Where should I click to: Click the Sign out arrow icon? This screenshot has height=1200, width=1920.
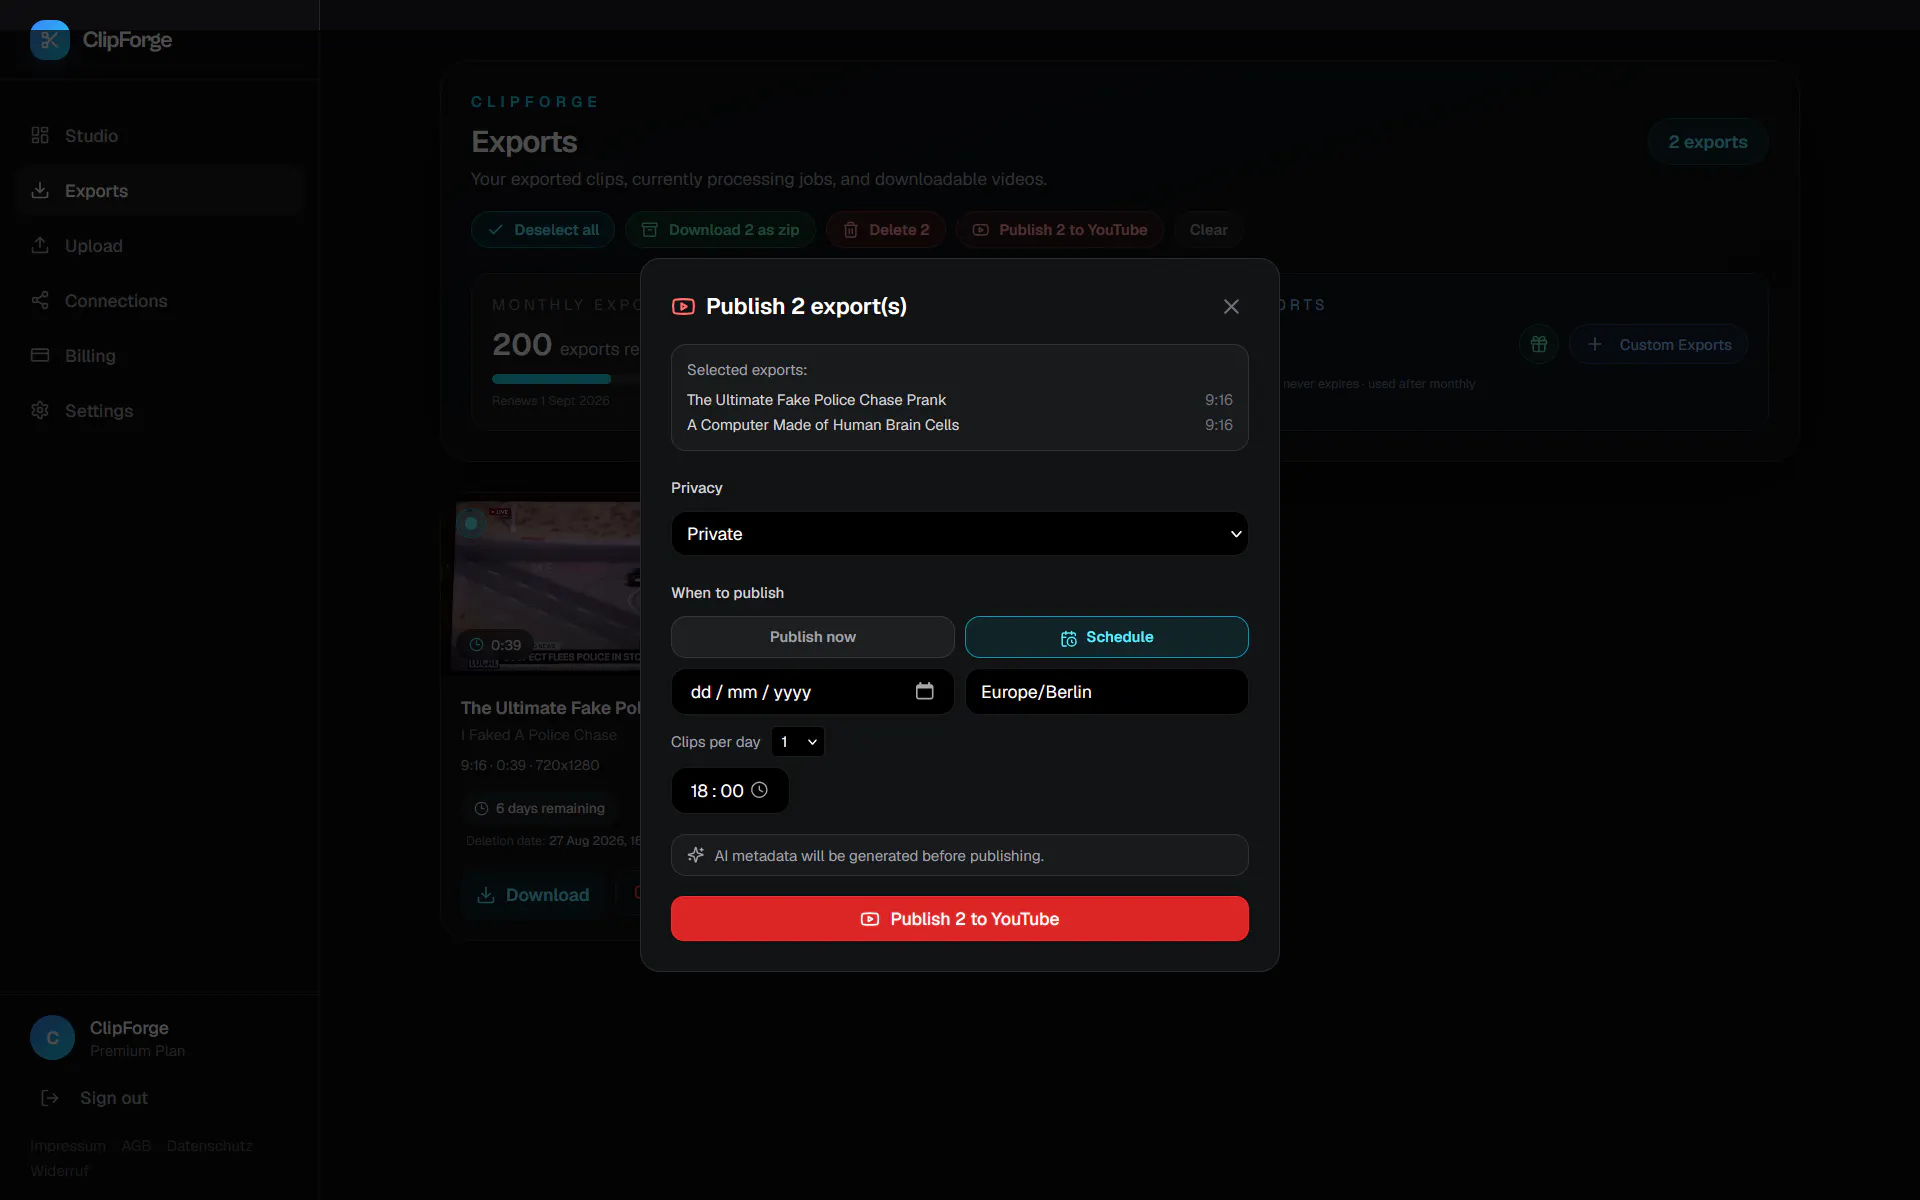click(x=49, y=1098)
